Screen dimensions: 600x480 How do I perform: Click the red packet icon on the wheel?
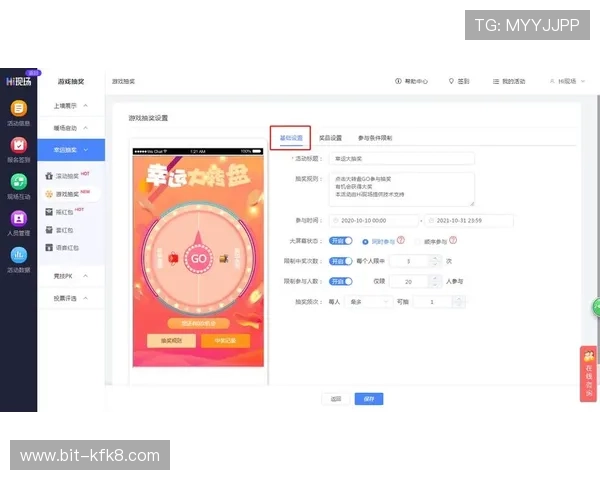pyautogui.click(x=173, y=259)
